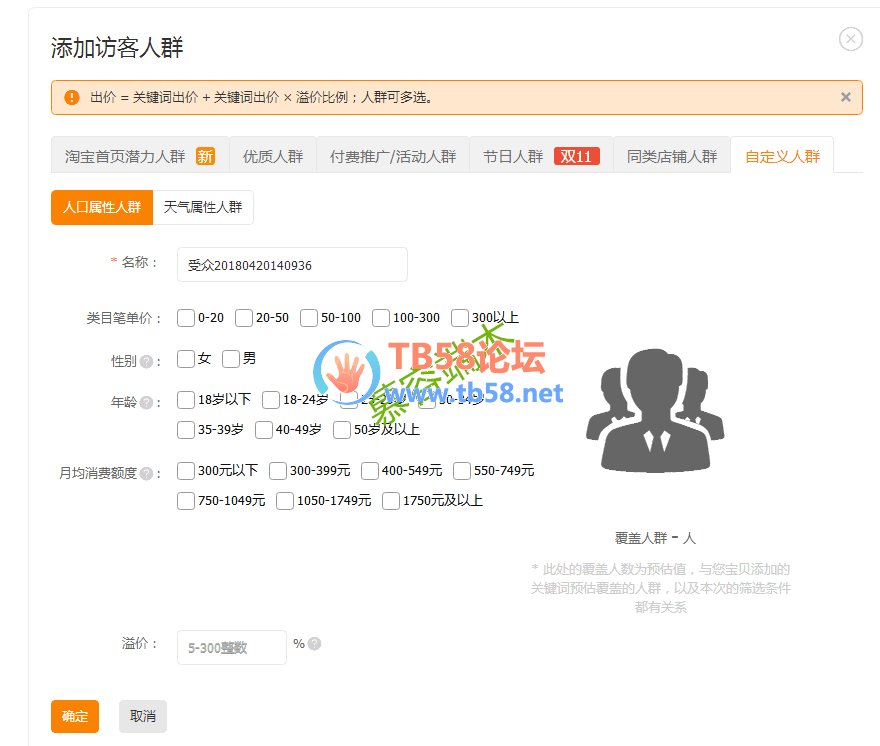The image size is (880, 746).
Task: Check 750-1049元 spending checkbox
Action: 186,501
